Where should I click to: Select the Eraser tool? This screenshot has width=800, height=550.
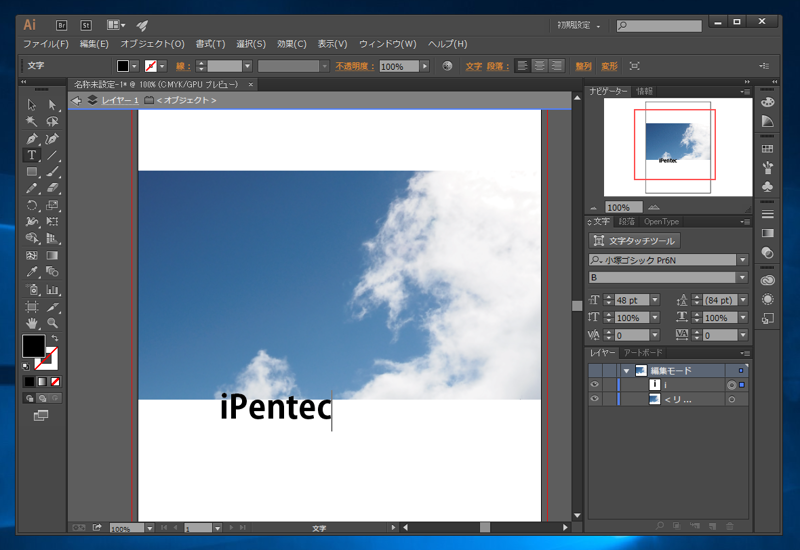52,188
